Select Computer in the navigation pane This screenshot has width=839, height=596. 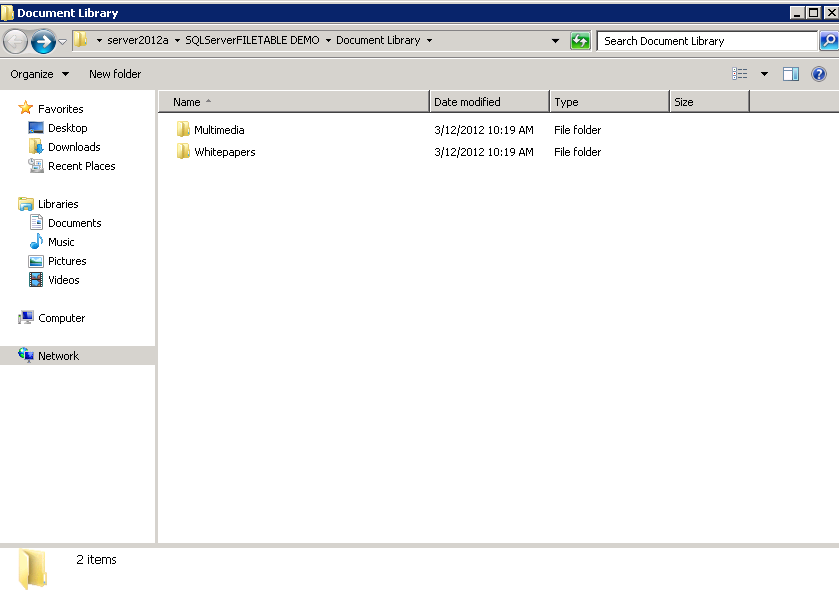tap(61, 318)
